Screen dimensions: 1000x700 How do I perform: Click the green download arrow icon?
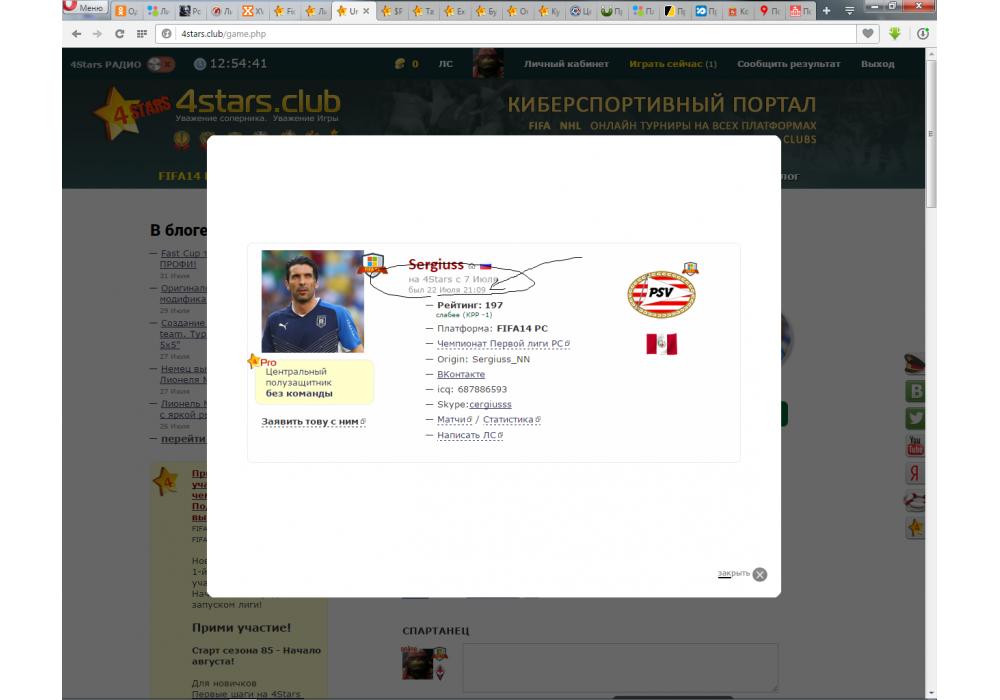coord(895,34)
